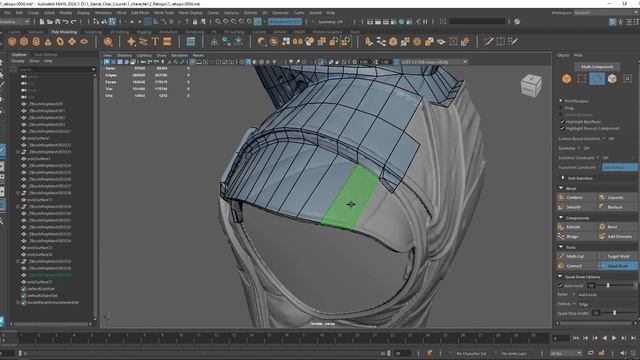
Task: Select the Drag radio option
Action: tap(560, 108)
